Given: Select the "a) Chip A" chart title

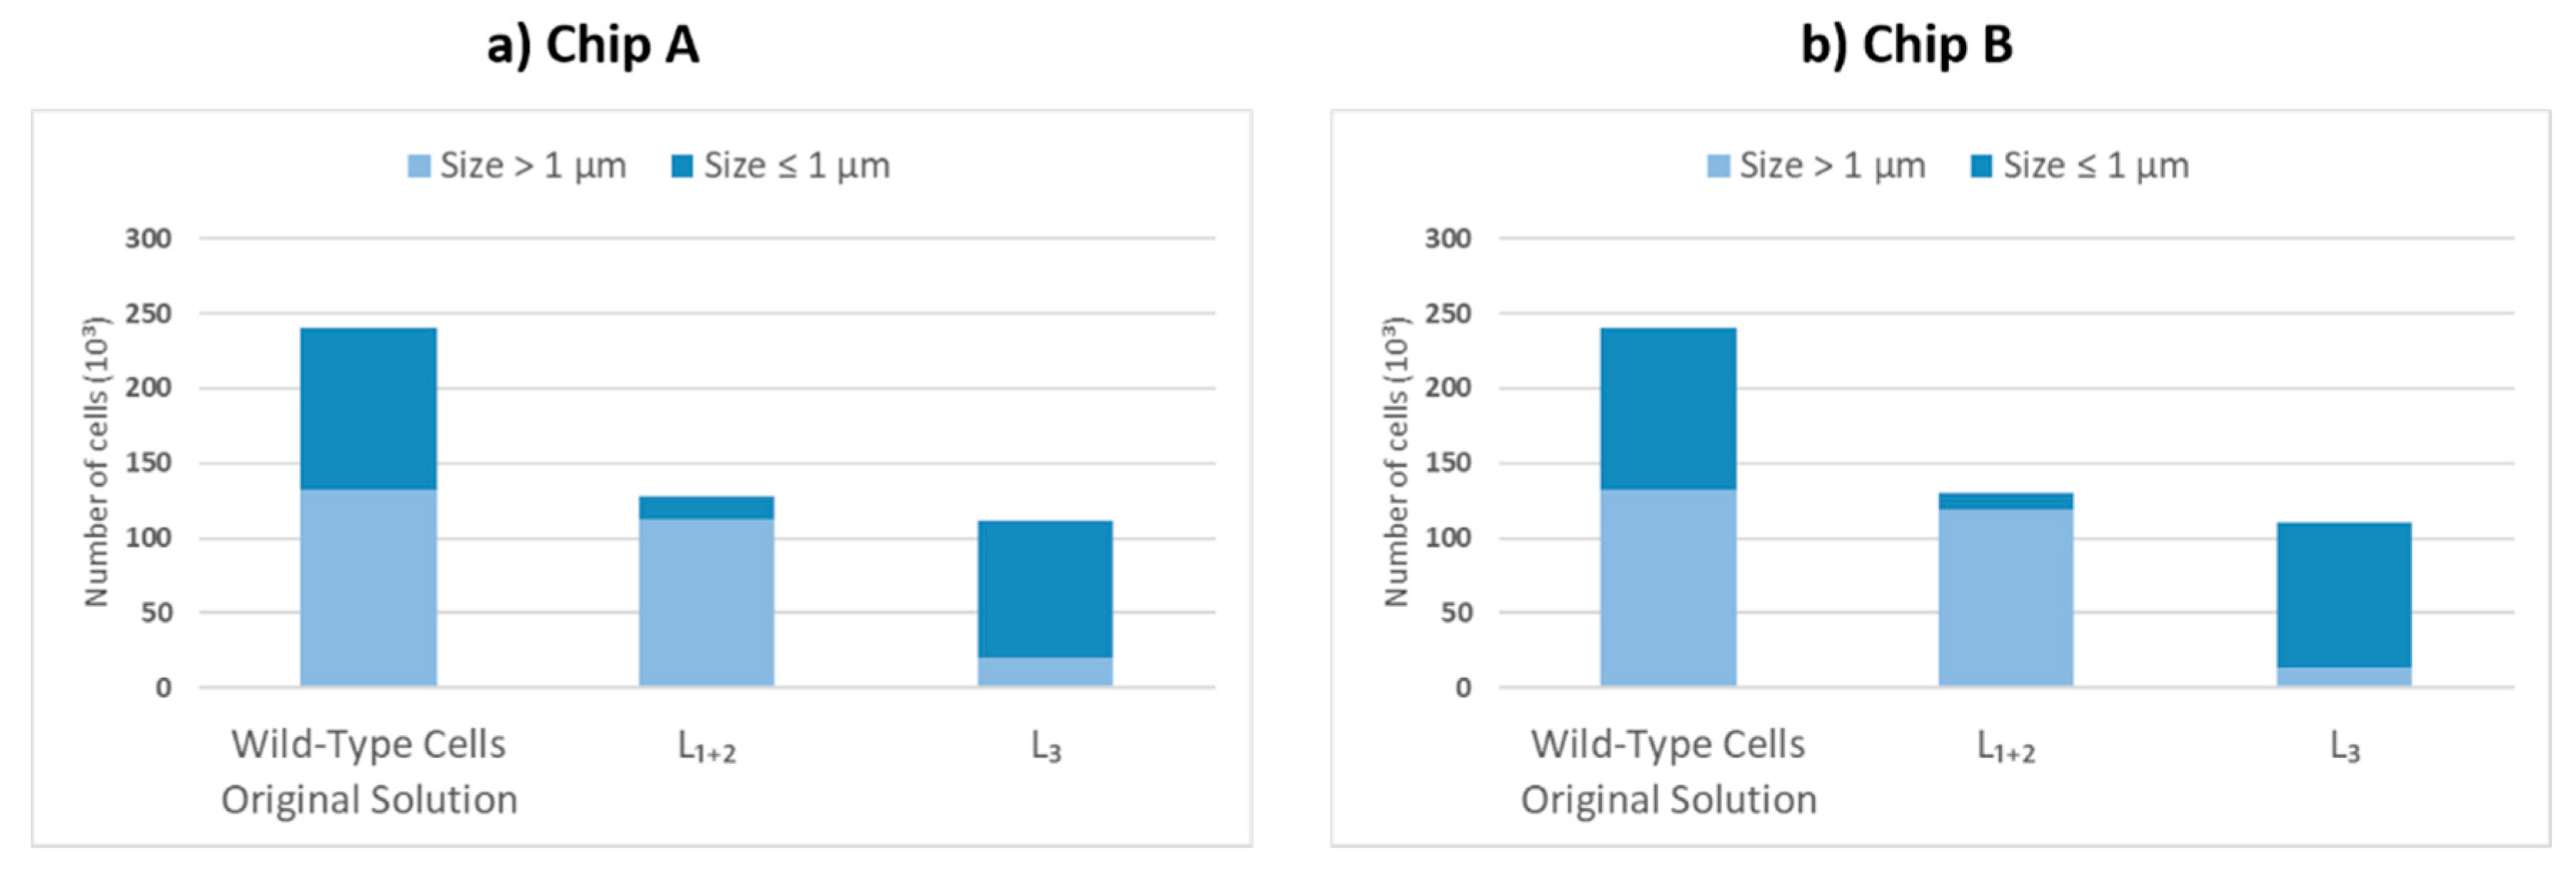Looking at the screenshot, I should [593, 46].
